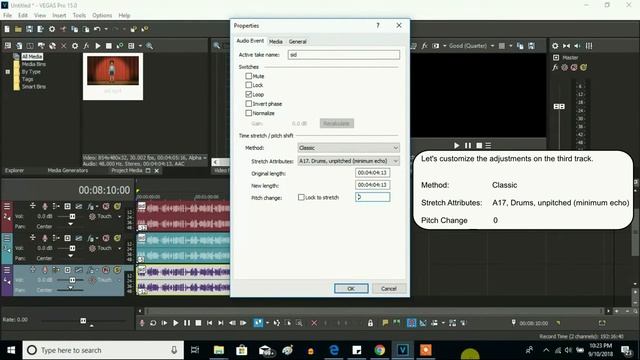640x360 pixels.
Task: Switch to the Media Generators tab
Action: [68, 171]
